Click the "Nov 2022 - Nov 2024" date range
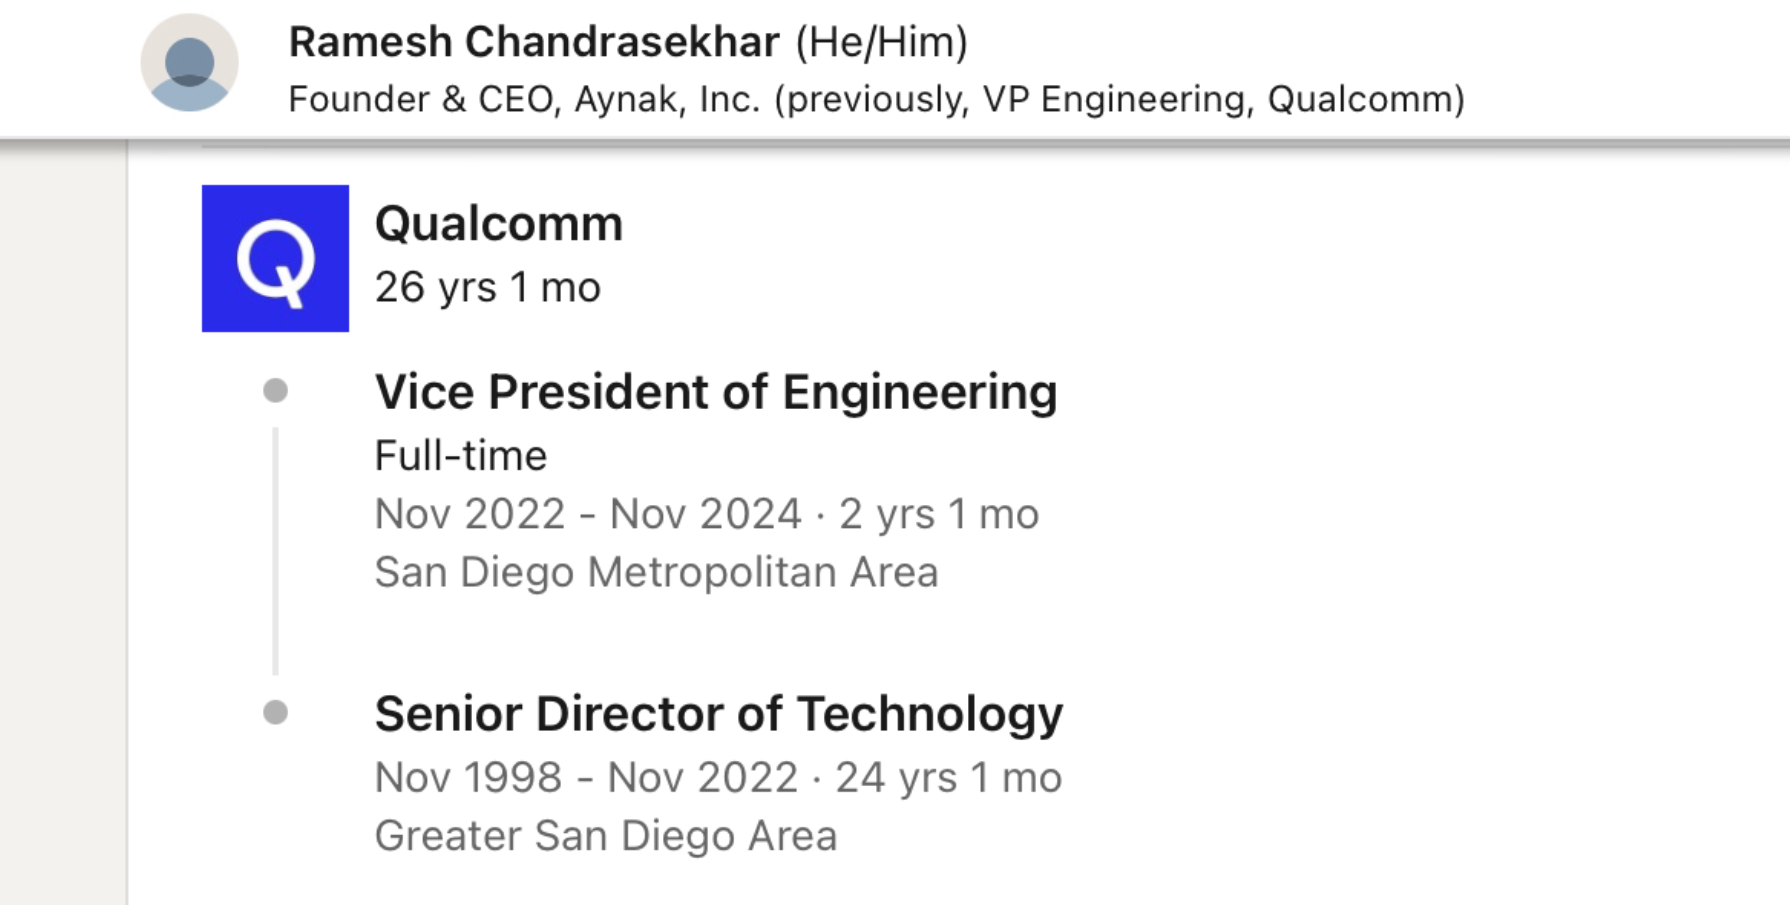 pyautogui.click(x=587, y=514)
